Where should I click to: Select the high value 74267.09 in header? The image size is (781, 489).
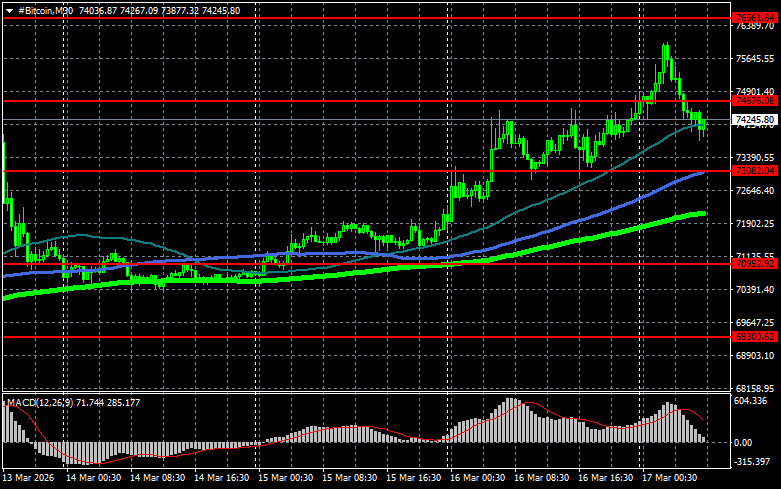pyautogui.click(x=138, y=10)
